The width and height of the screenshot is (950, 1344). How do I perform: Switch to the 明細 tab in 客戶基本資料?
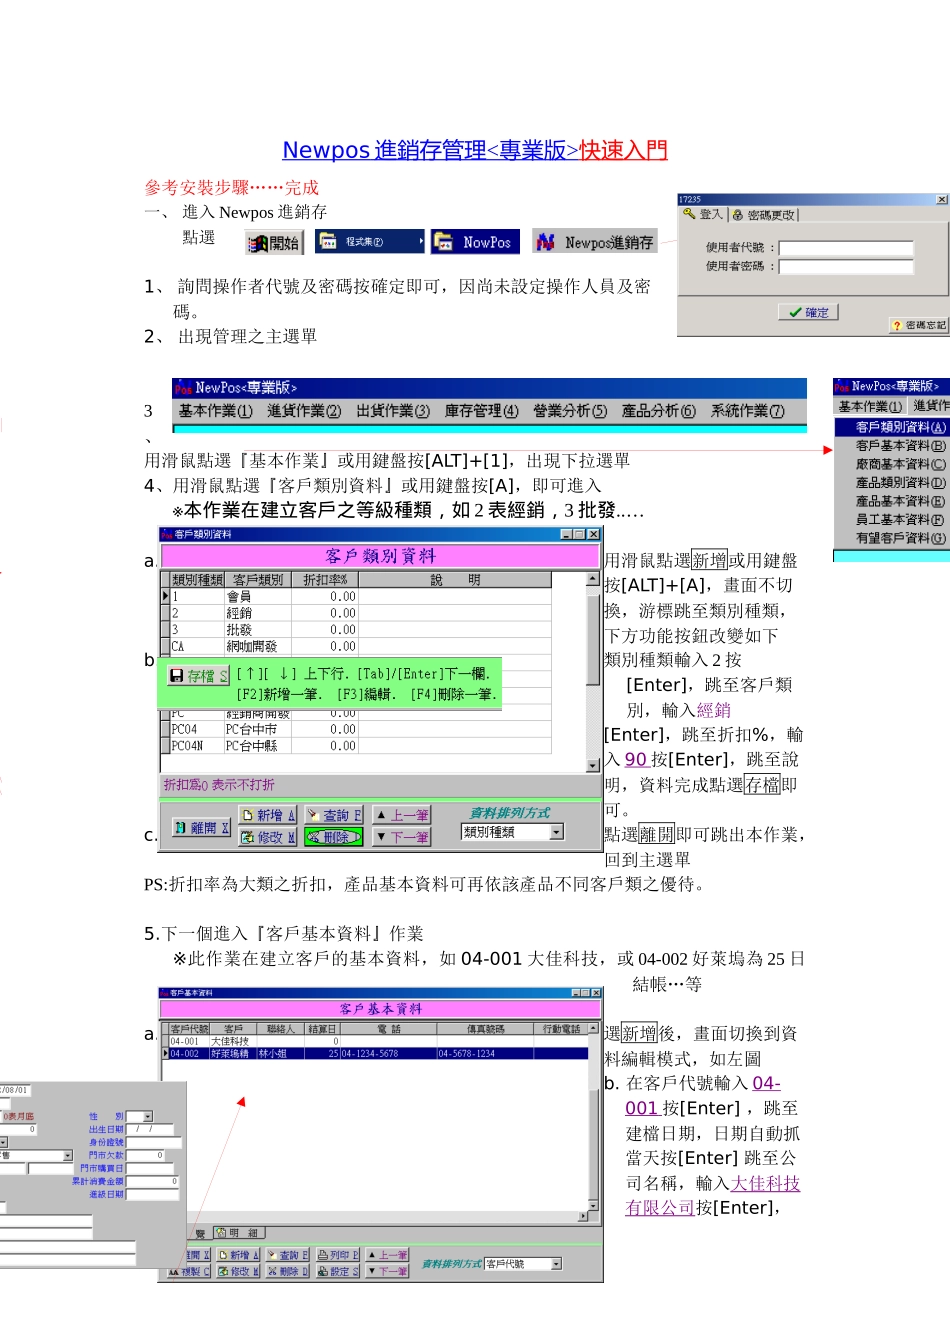point(237,1233)
